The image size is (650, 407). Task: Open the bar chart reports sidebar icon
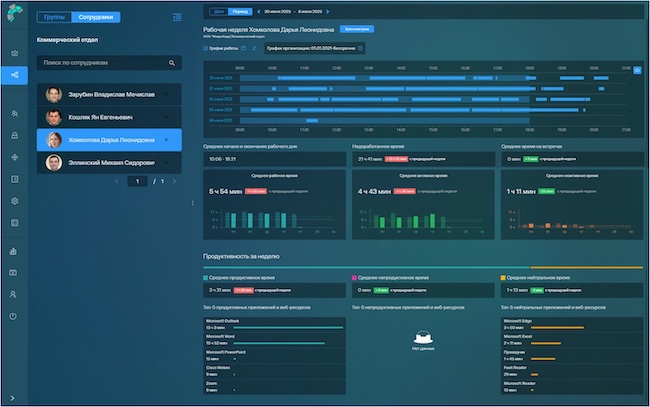(x=13, y=251)
